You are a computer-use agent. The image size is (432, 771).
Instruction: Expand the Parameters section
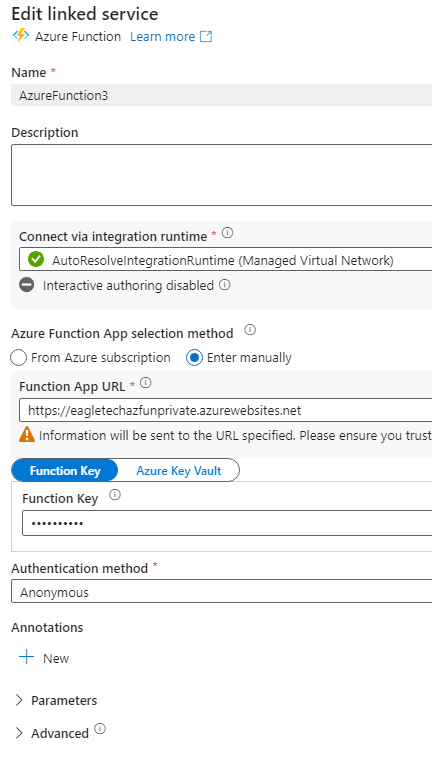point(57,700)
